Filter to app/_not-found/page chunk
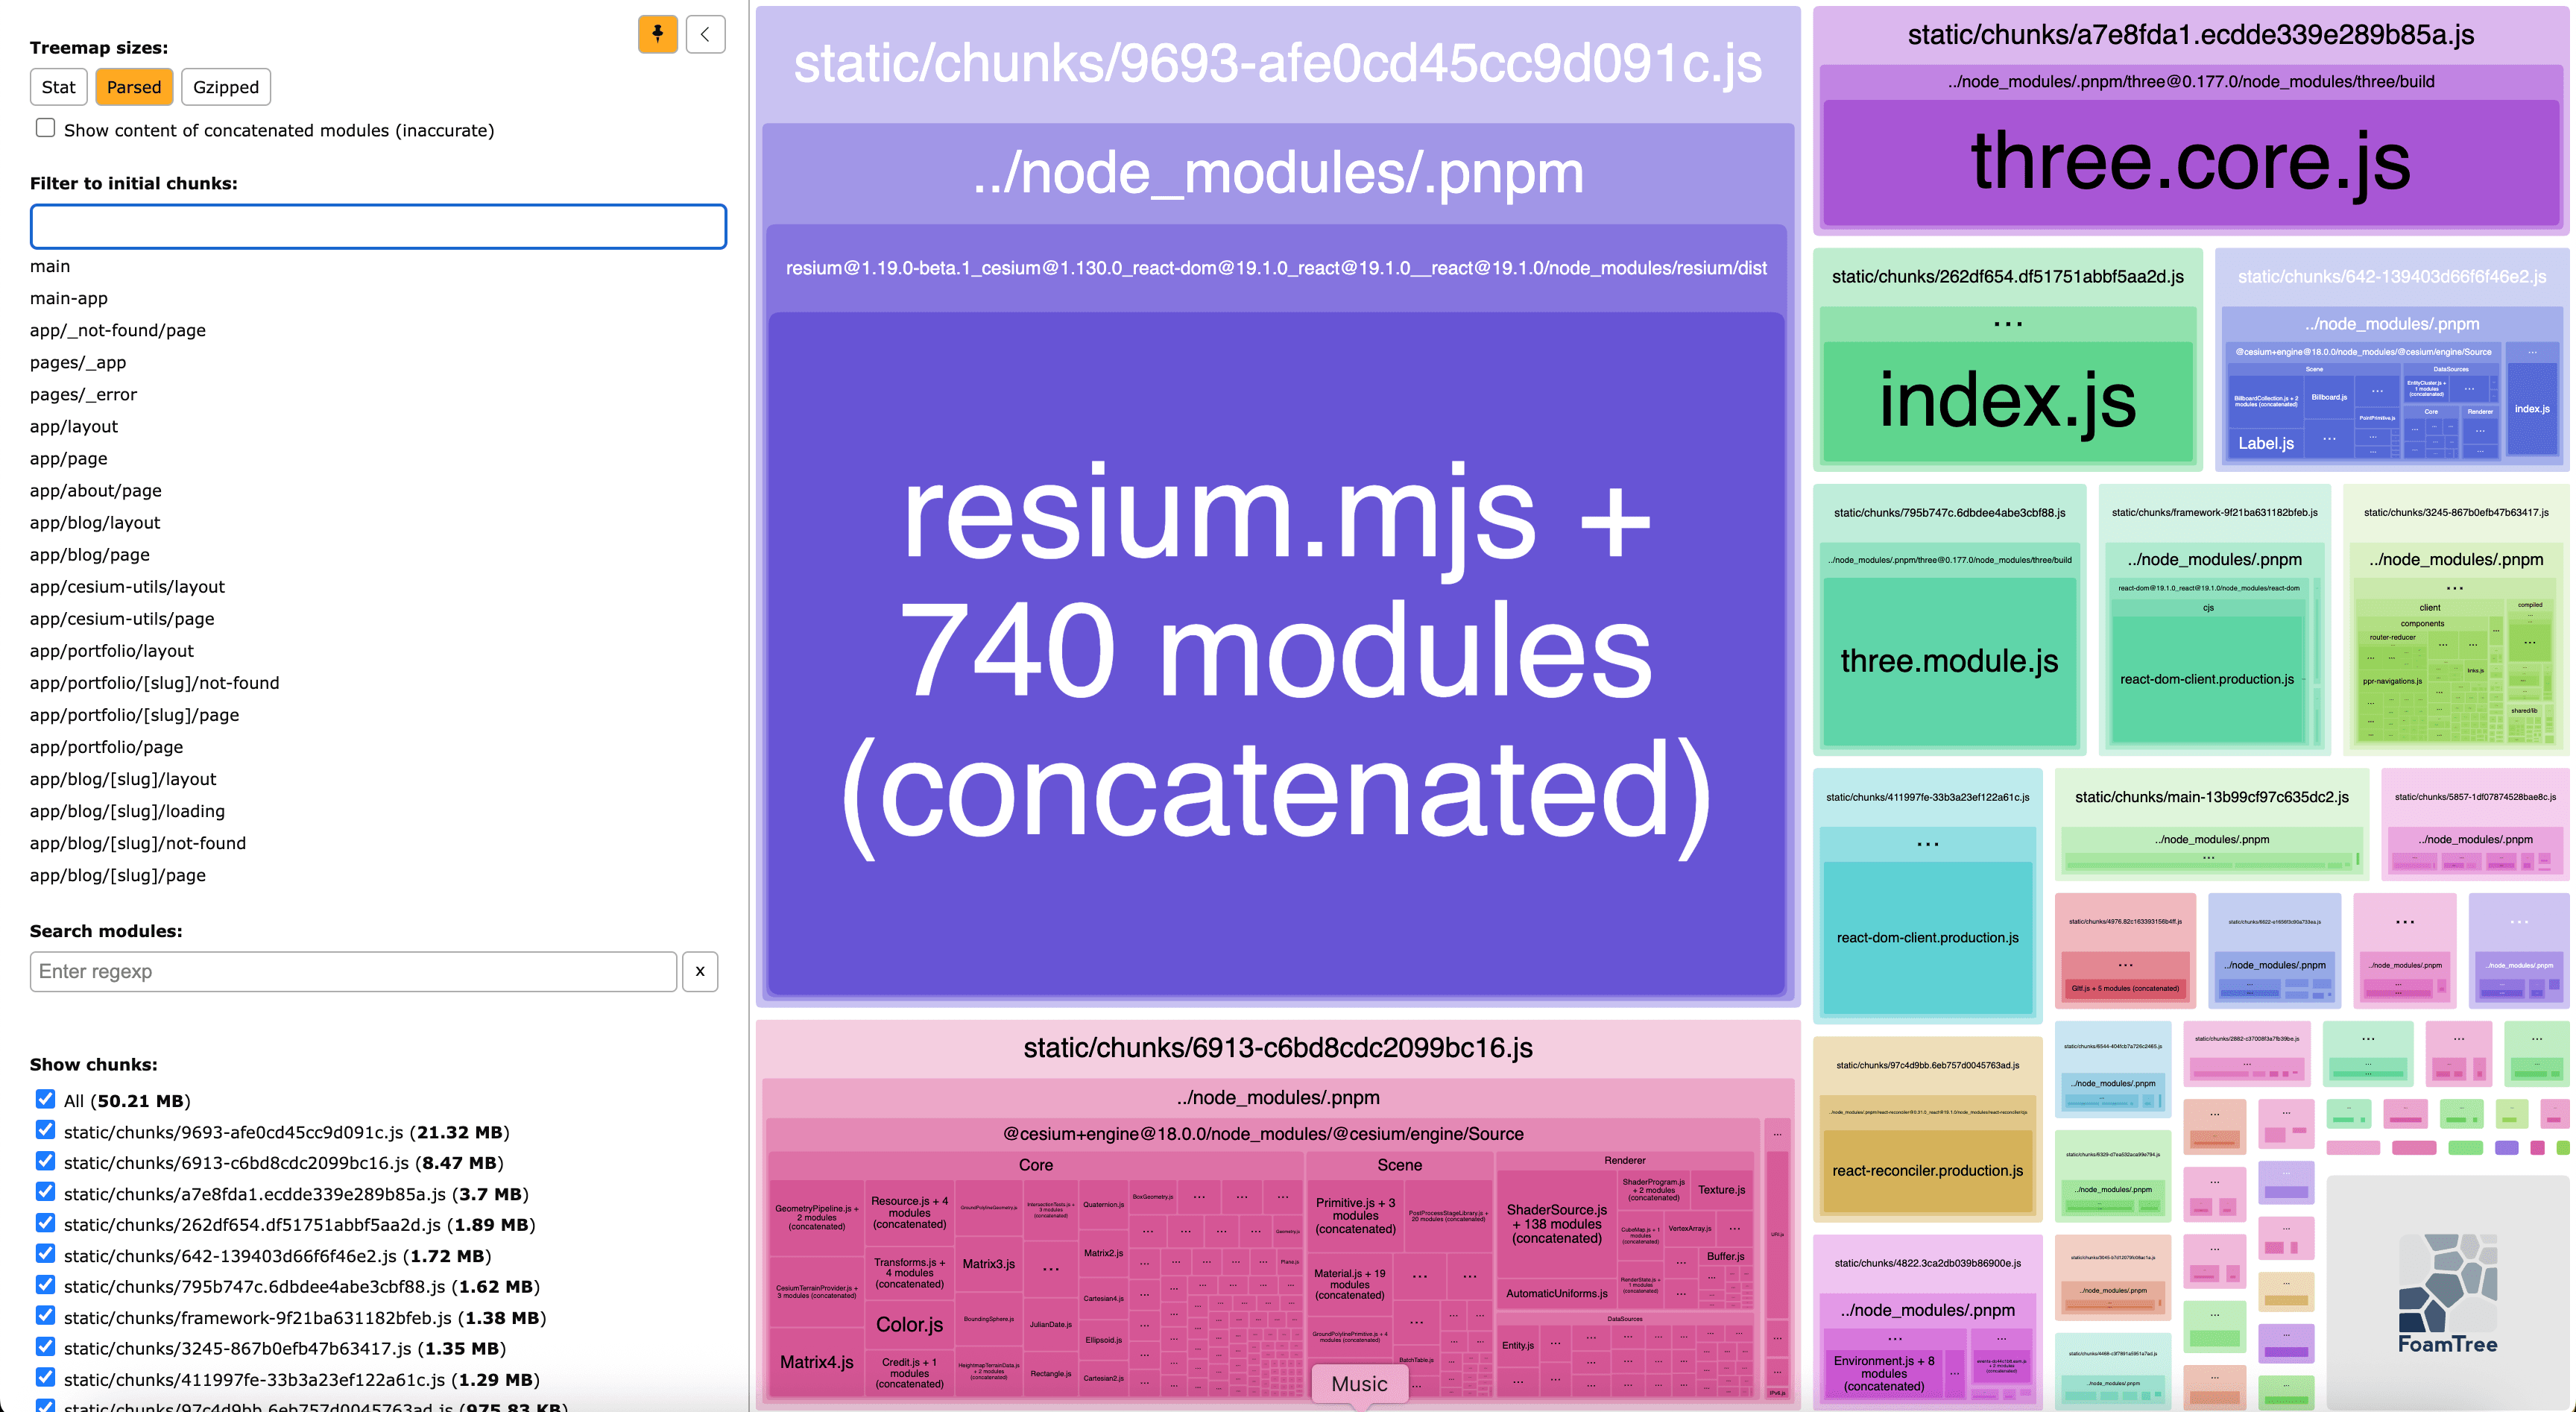 pos(118,330)
